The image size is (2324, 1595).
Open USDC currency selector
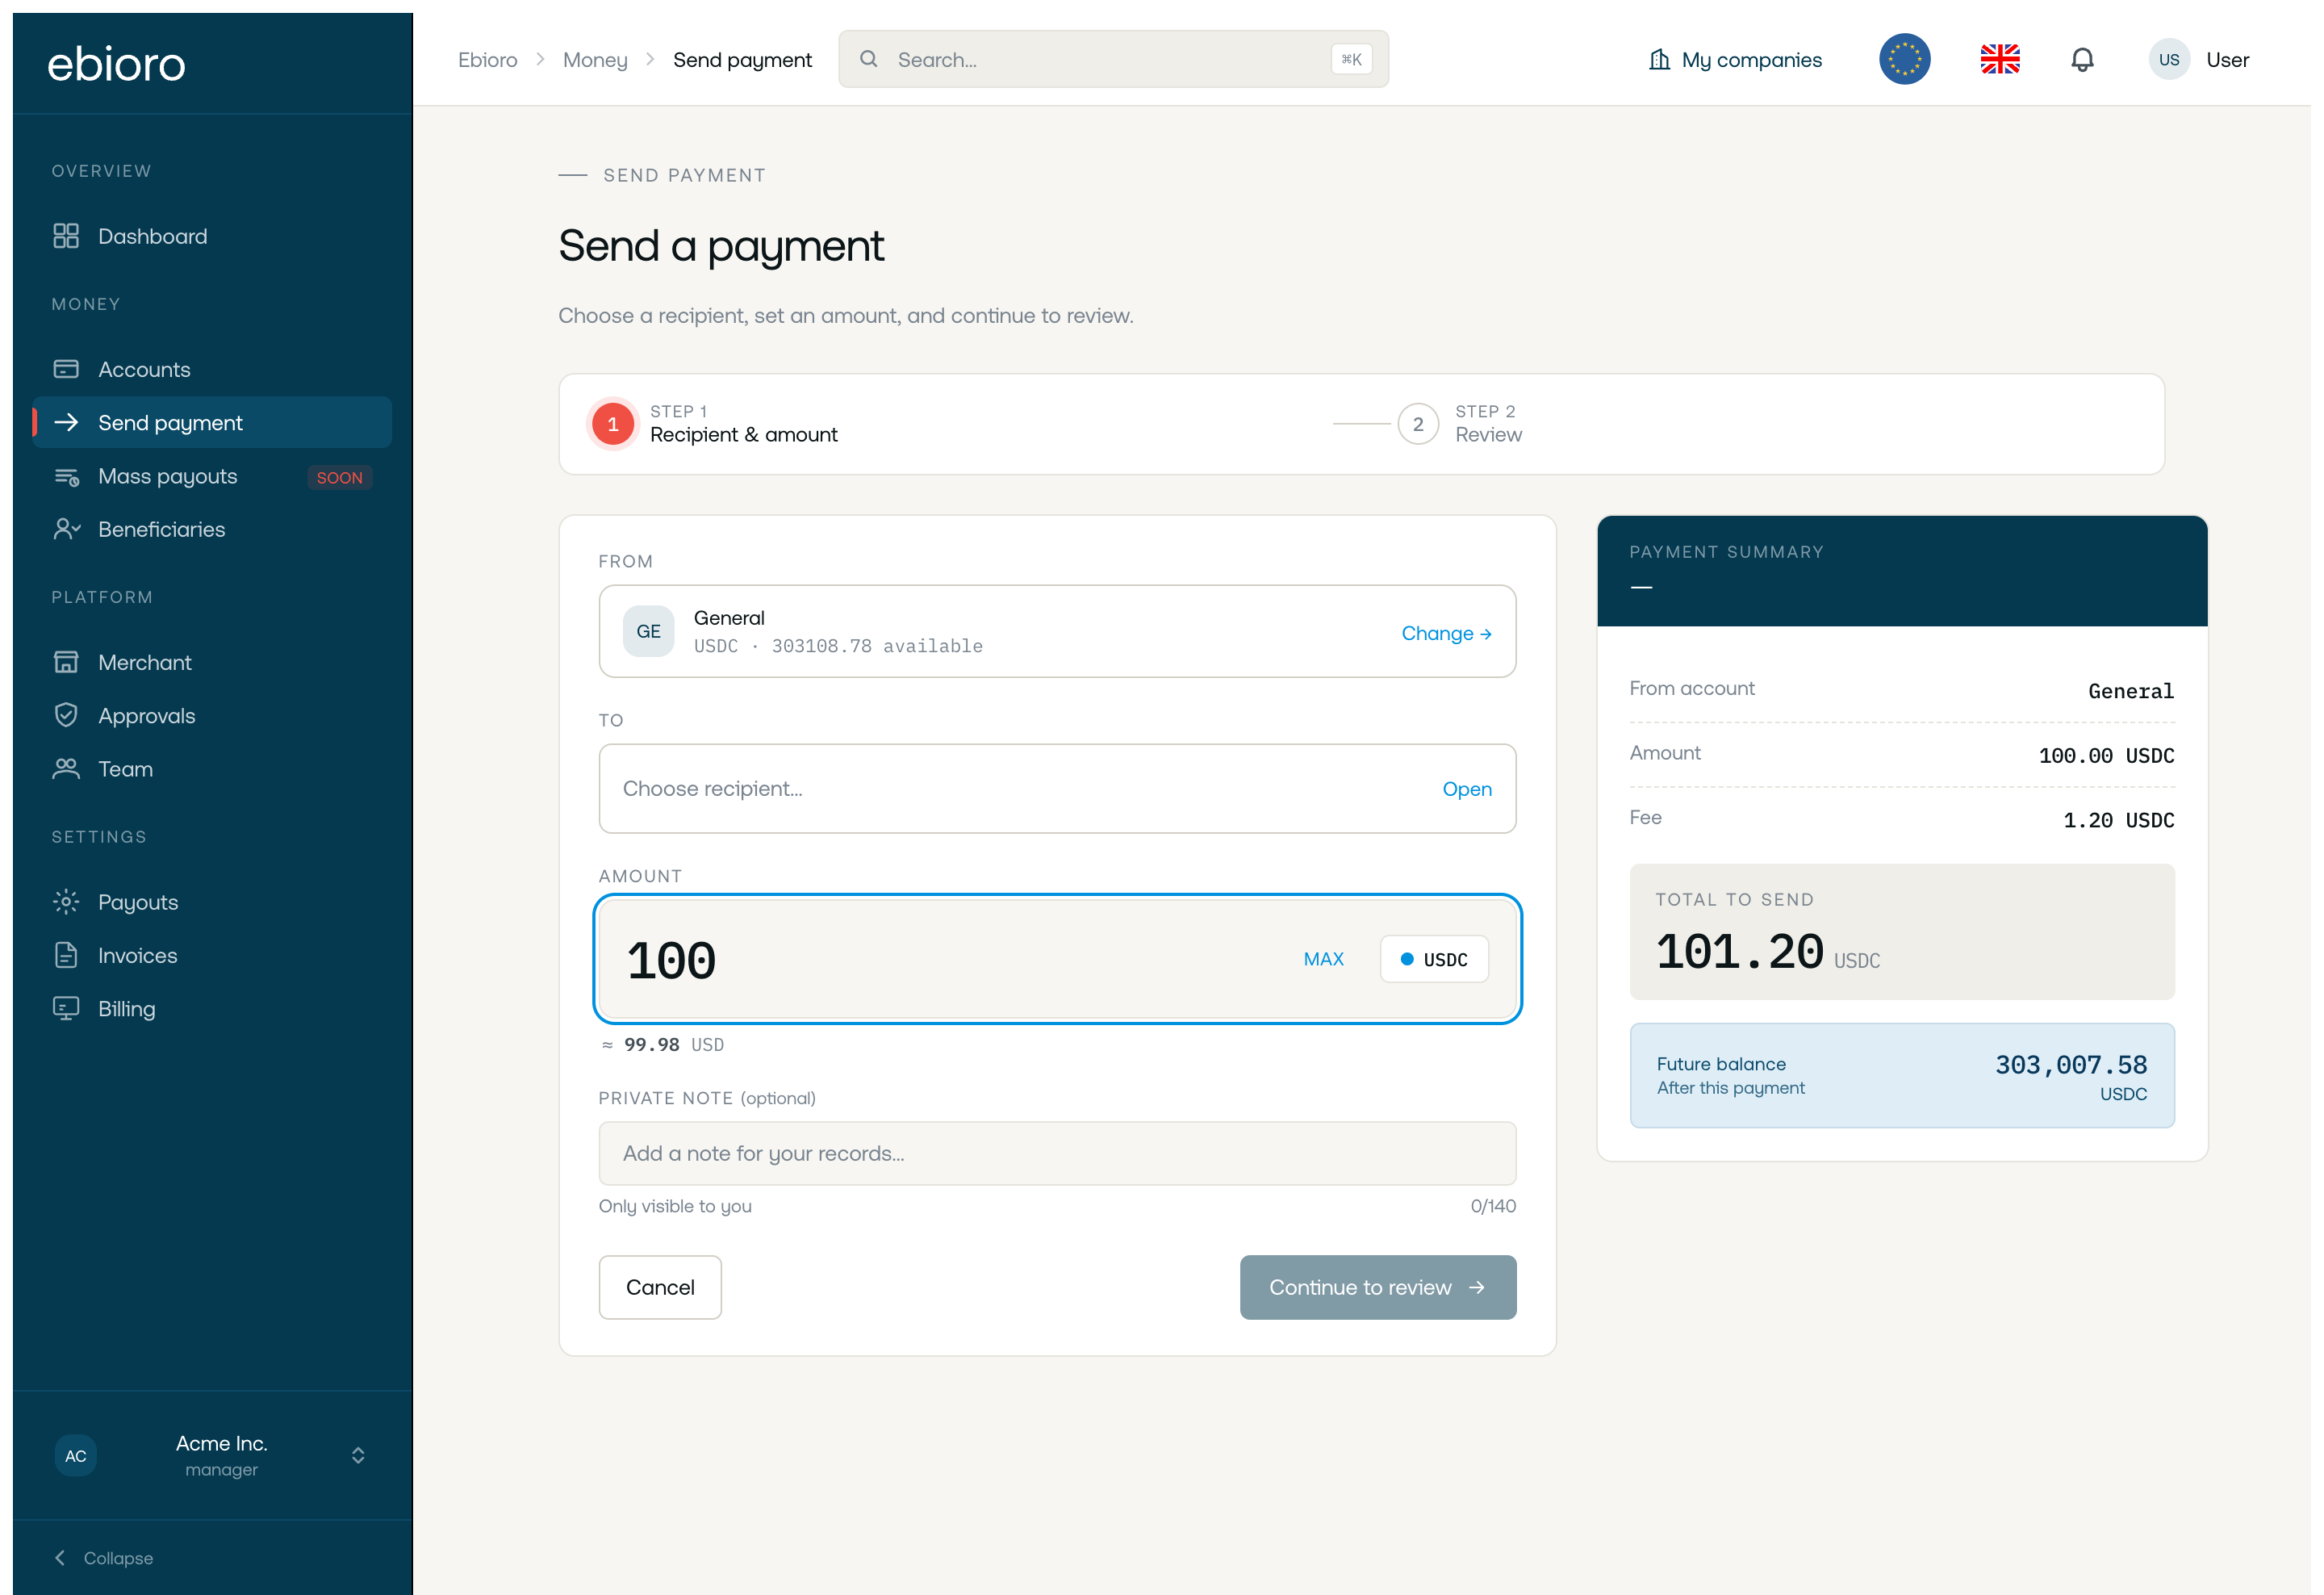[1434, 959]
